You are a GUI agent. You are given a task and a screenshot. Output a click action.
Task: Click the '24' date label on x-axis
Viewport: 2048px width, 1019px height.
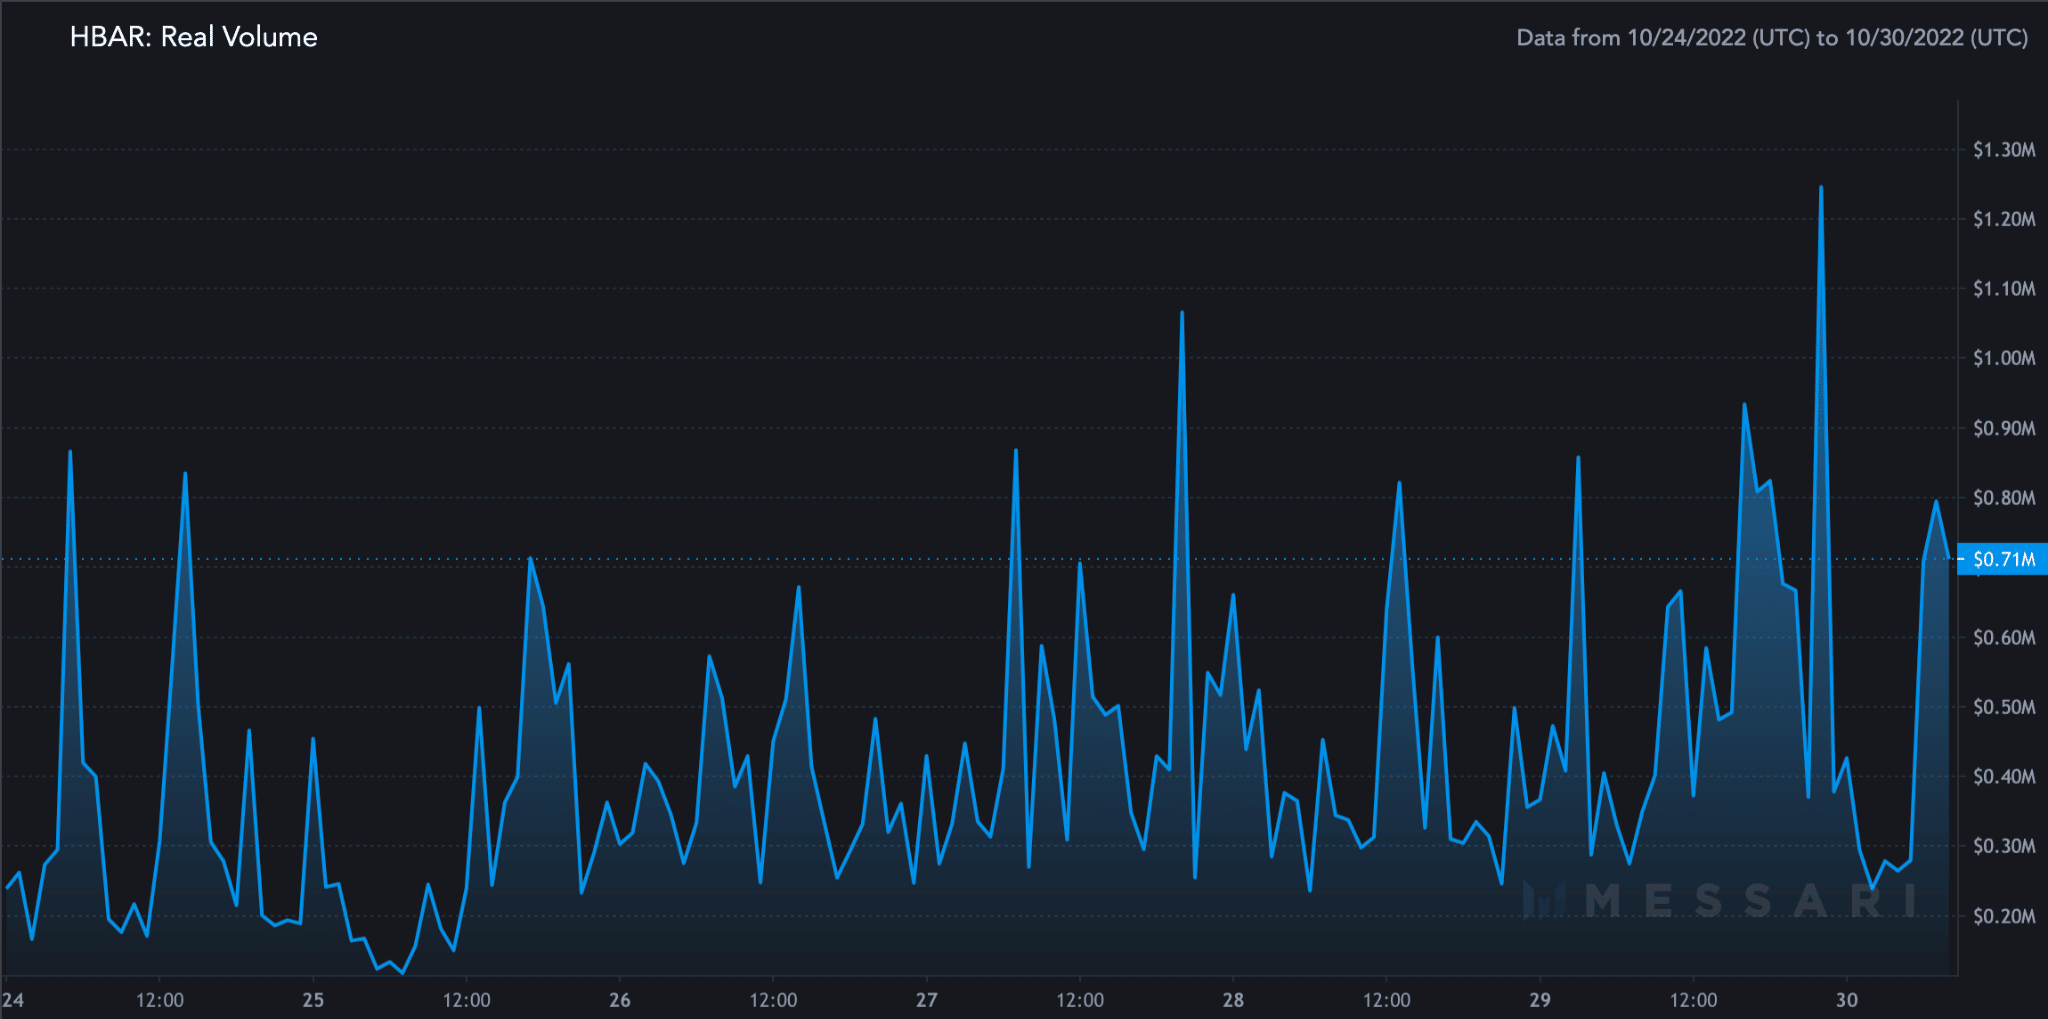tap(13, 1000)
